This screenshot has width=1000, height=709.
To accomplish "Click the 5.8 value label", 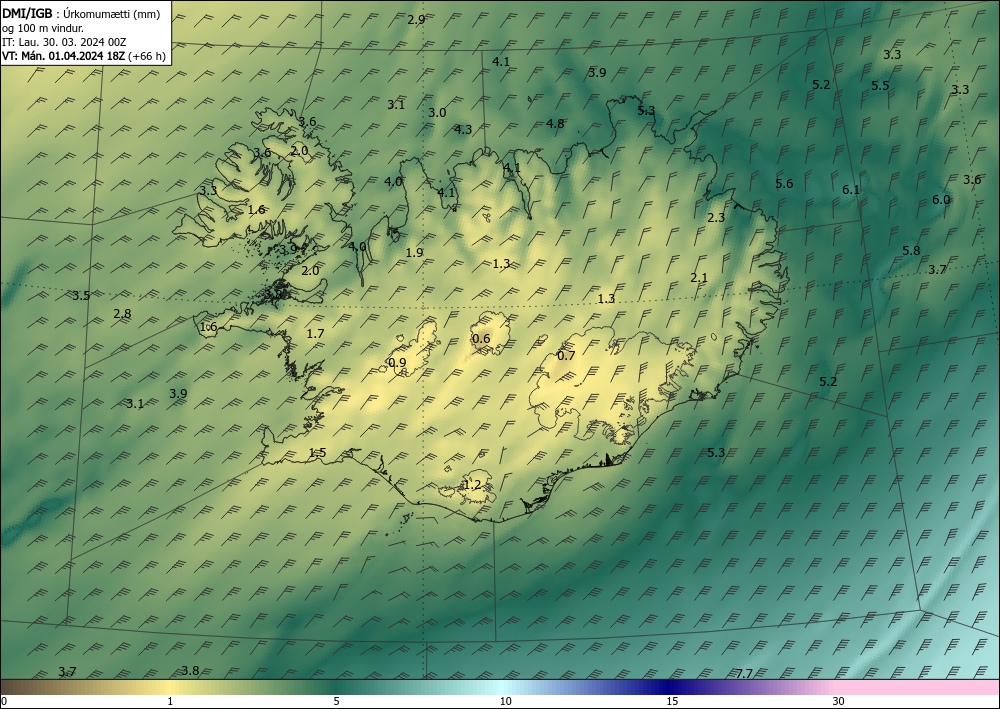I will click(x=911, y=251).
